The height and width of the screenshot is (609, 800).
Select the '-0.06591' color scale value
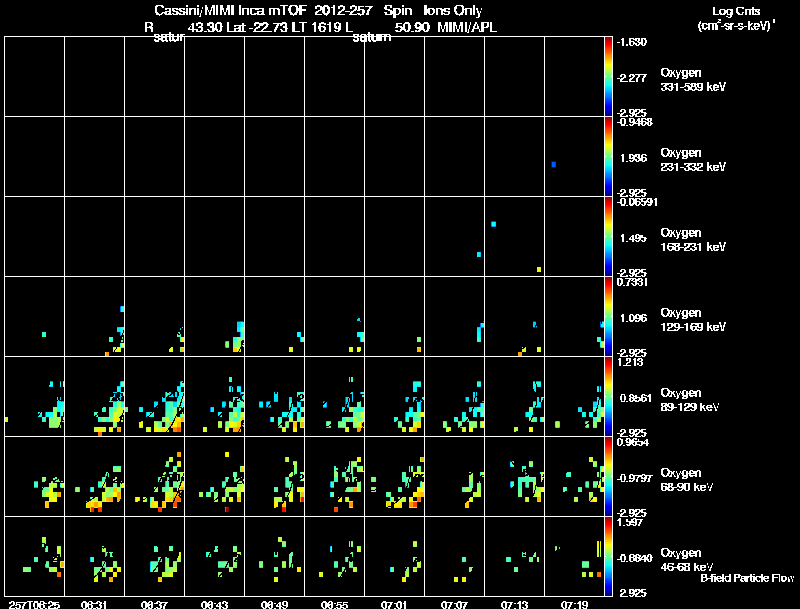(636, 202)
